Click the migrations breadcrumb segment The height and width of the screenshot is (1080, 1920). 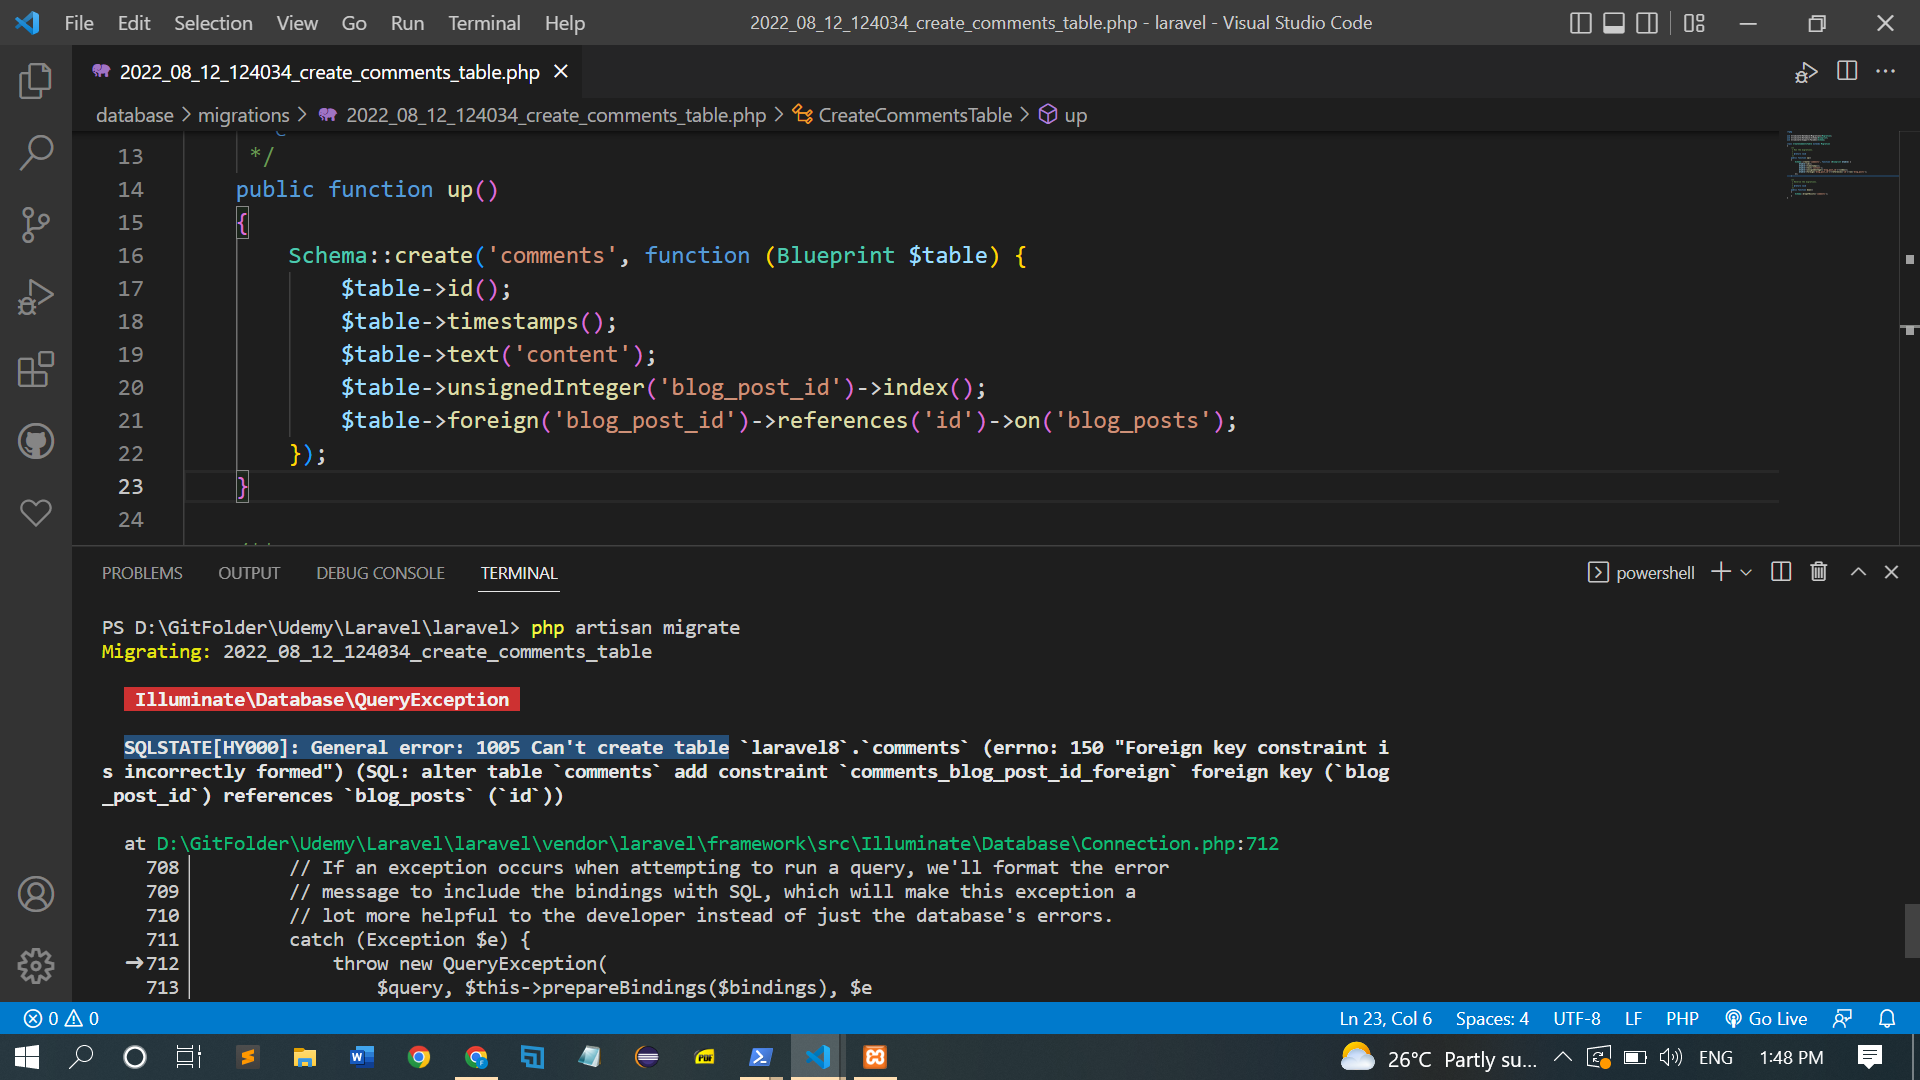tap(243, 115)
